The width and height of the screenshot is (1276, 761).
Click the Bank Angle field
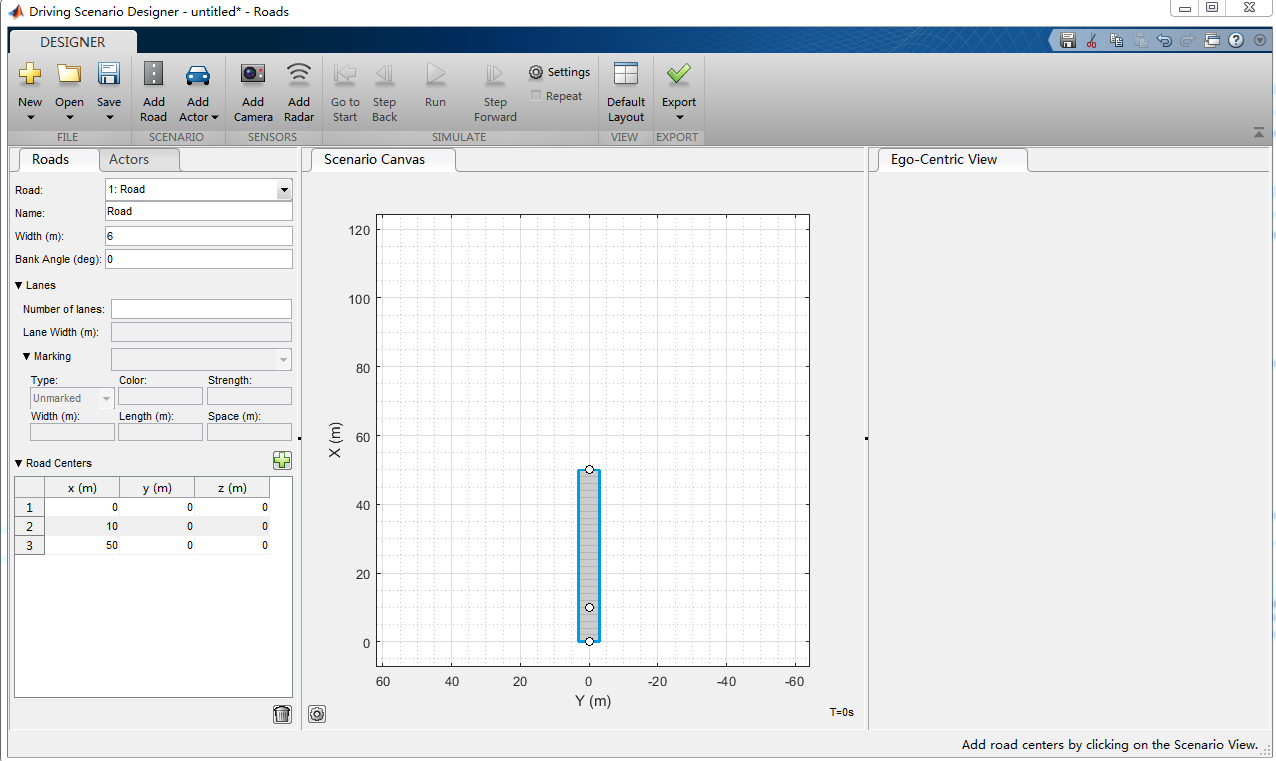pos(199,259)
